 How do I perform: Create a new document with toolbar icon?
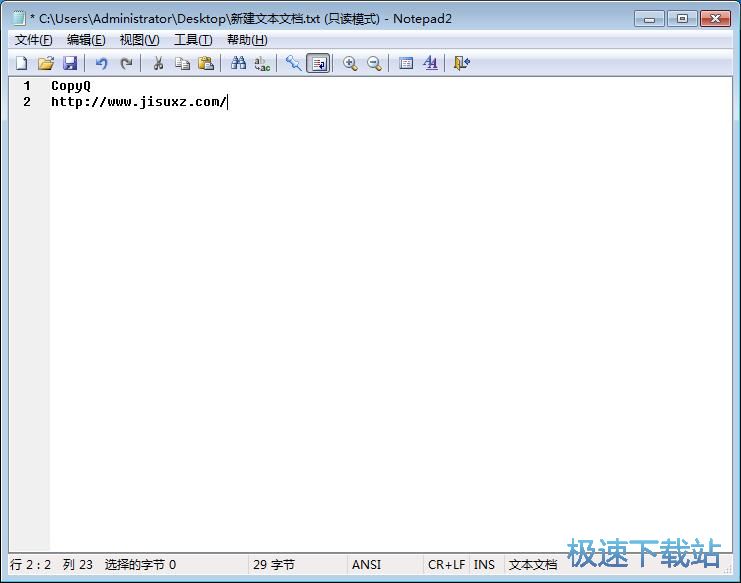(22, 63)
